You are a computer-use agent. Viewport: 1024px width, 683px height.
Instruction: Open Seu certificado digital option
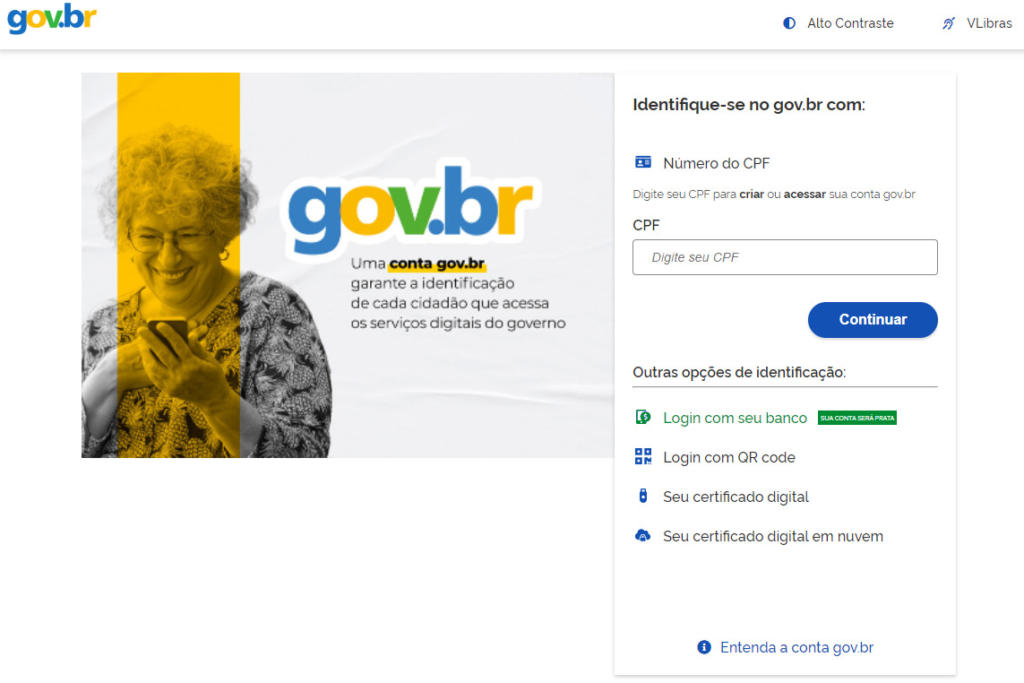[x=735, y=497]
